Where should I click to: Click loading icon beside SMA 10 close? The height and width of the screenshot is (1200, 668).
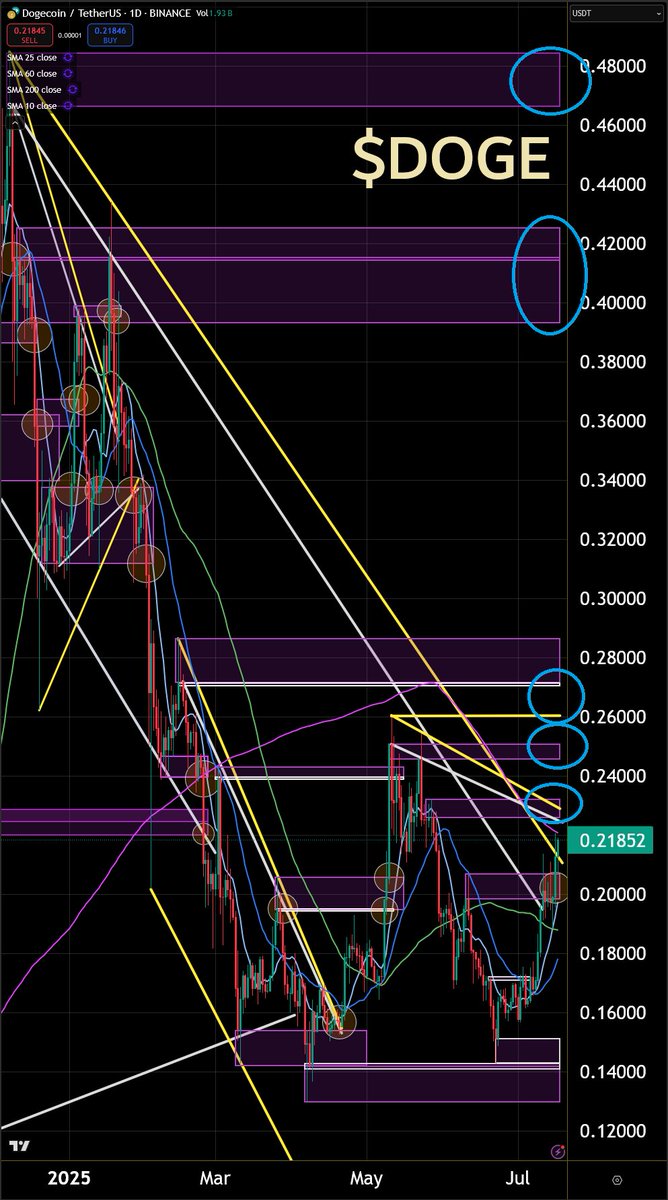point(67,105)
